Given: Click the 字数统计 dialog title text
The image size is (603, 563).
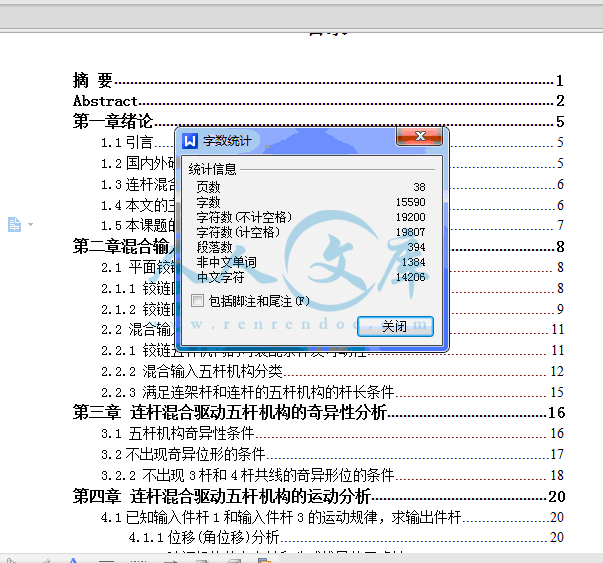Looking at the screenshot, I should pyautogui.click(x=227, y=141).
